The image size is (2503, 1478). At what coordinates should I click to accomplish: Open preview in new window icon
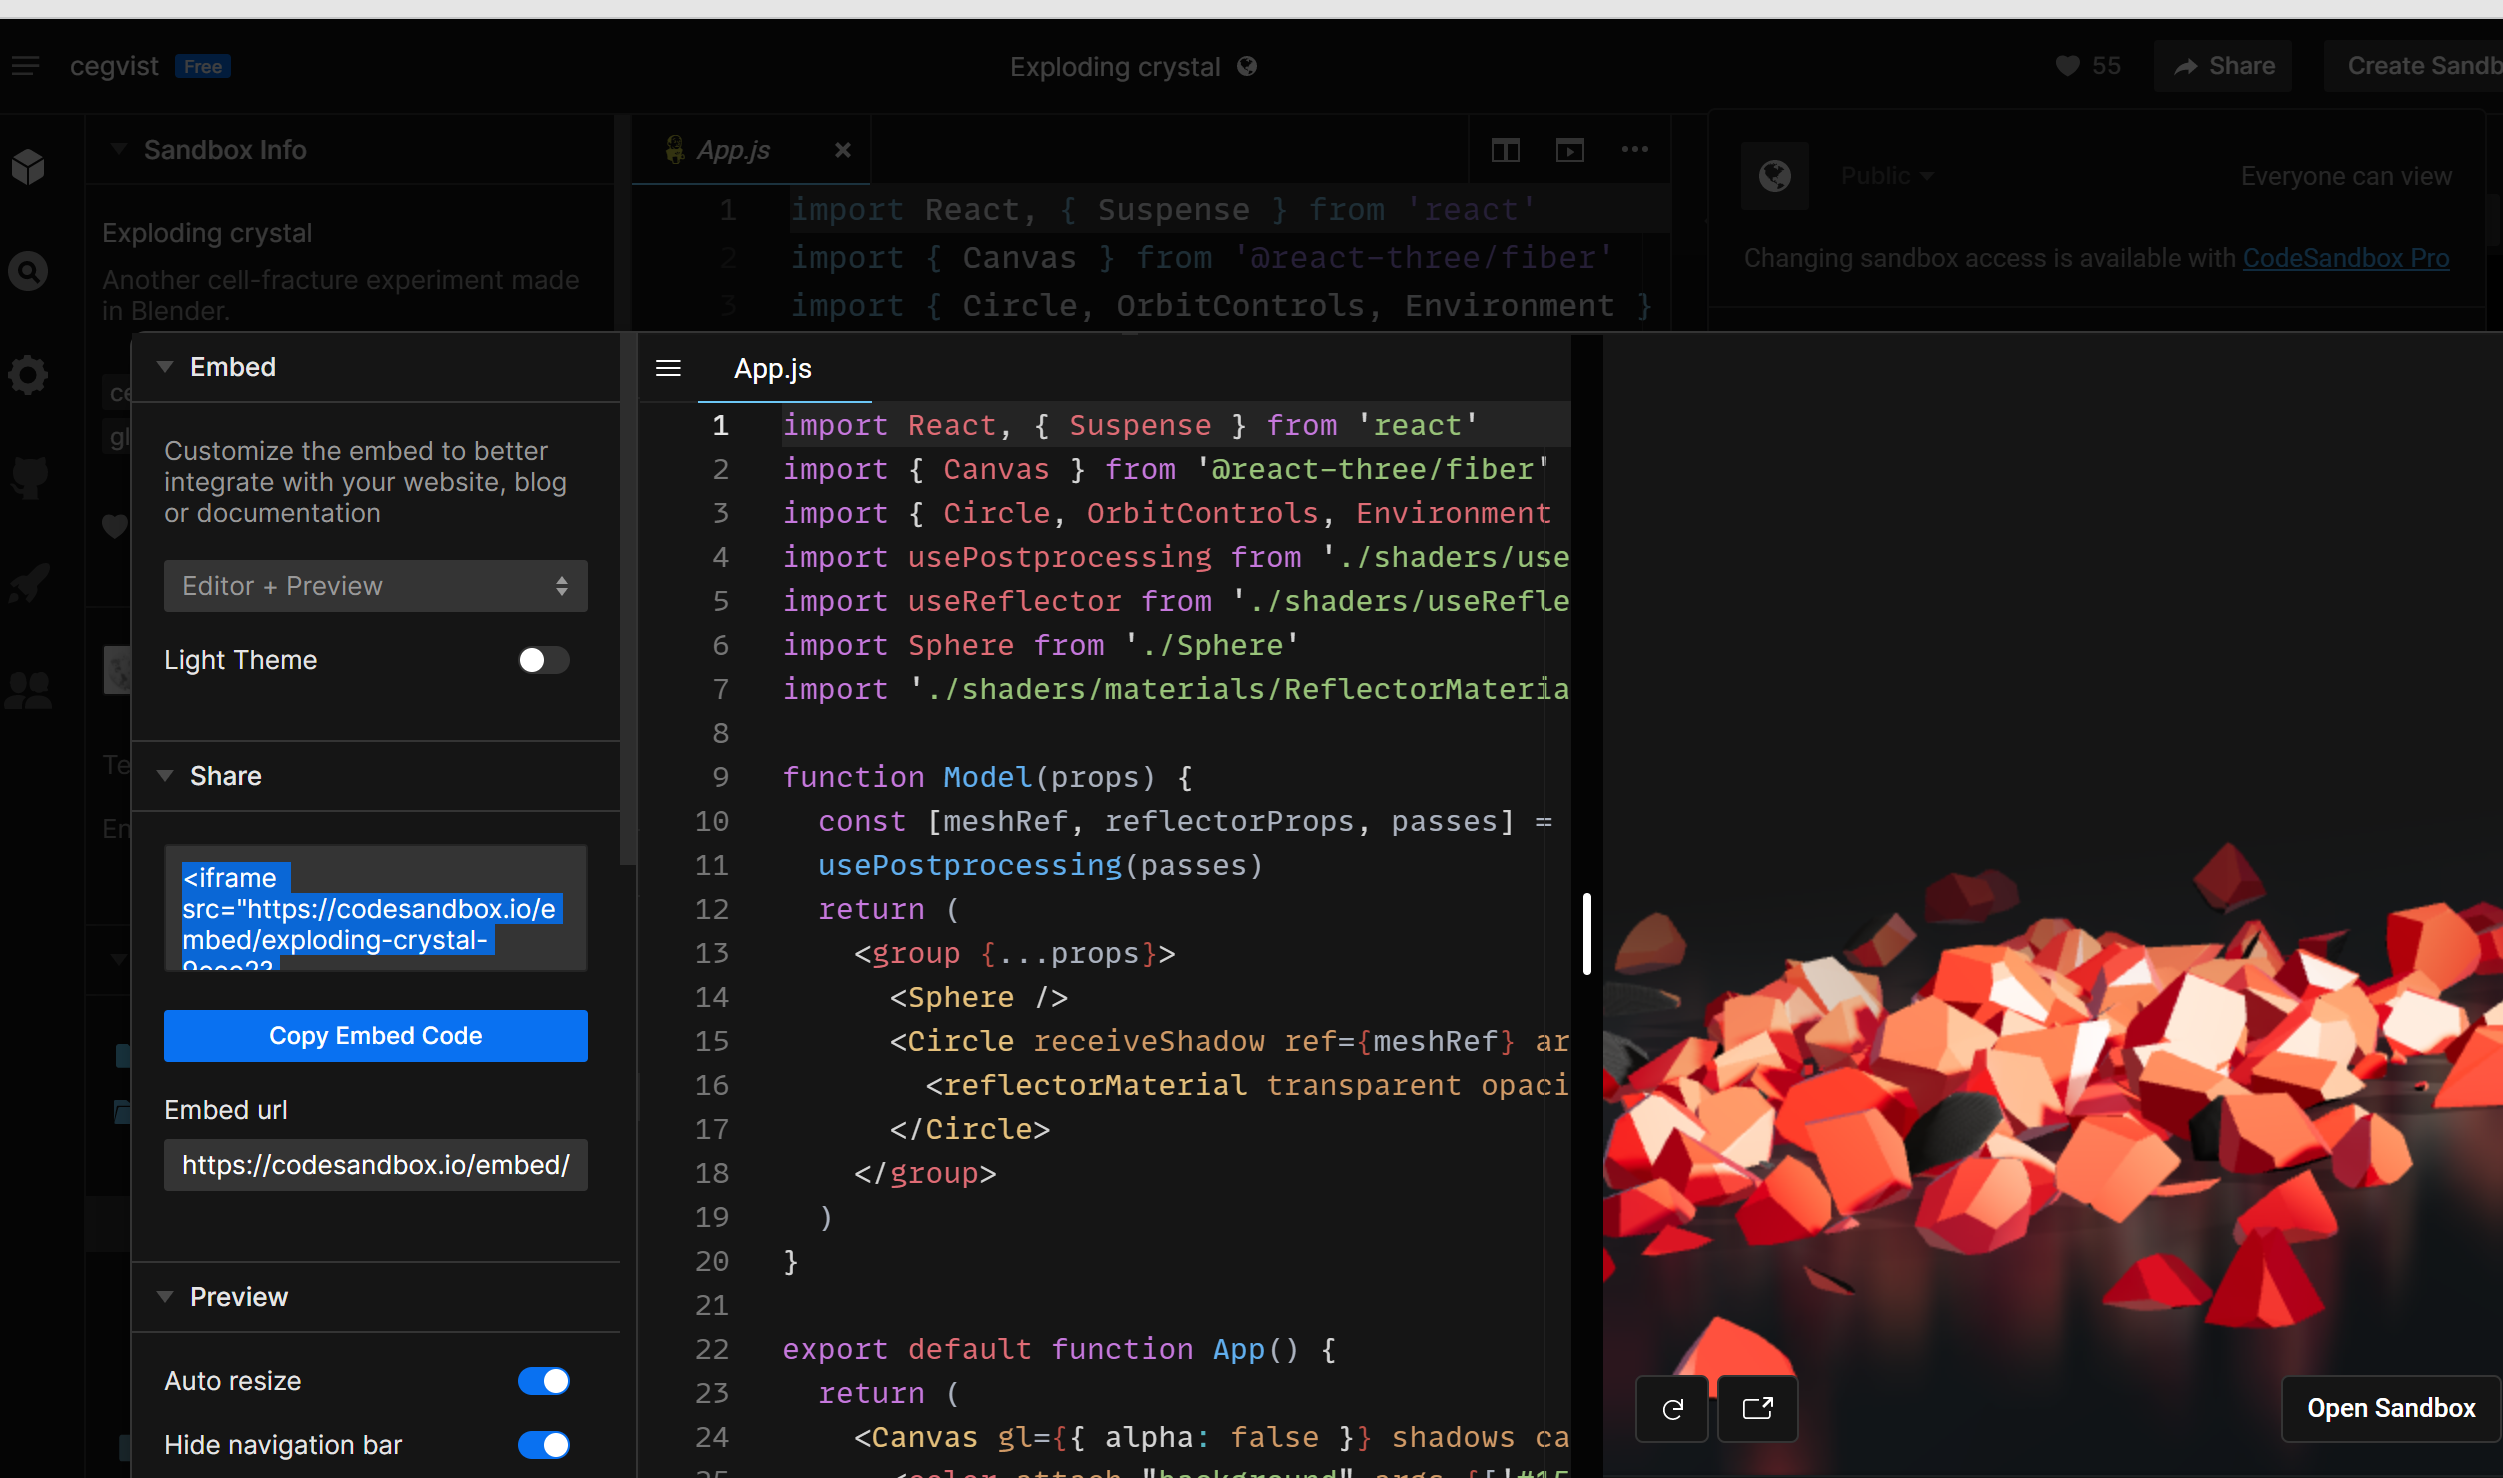pyautogui.click(x=1757, y=1409)
